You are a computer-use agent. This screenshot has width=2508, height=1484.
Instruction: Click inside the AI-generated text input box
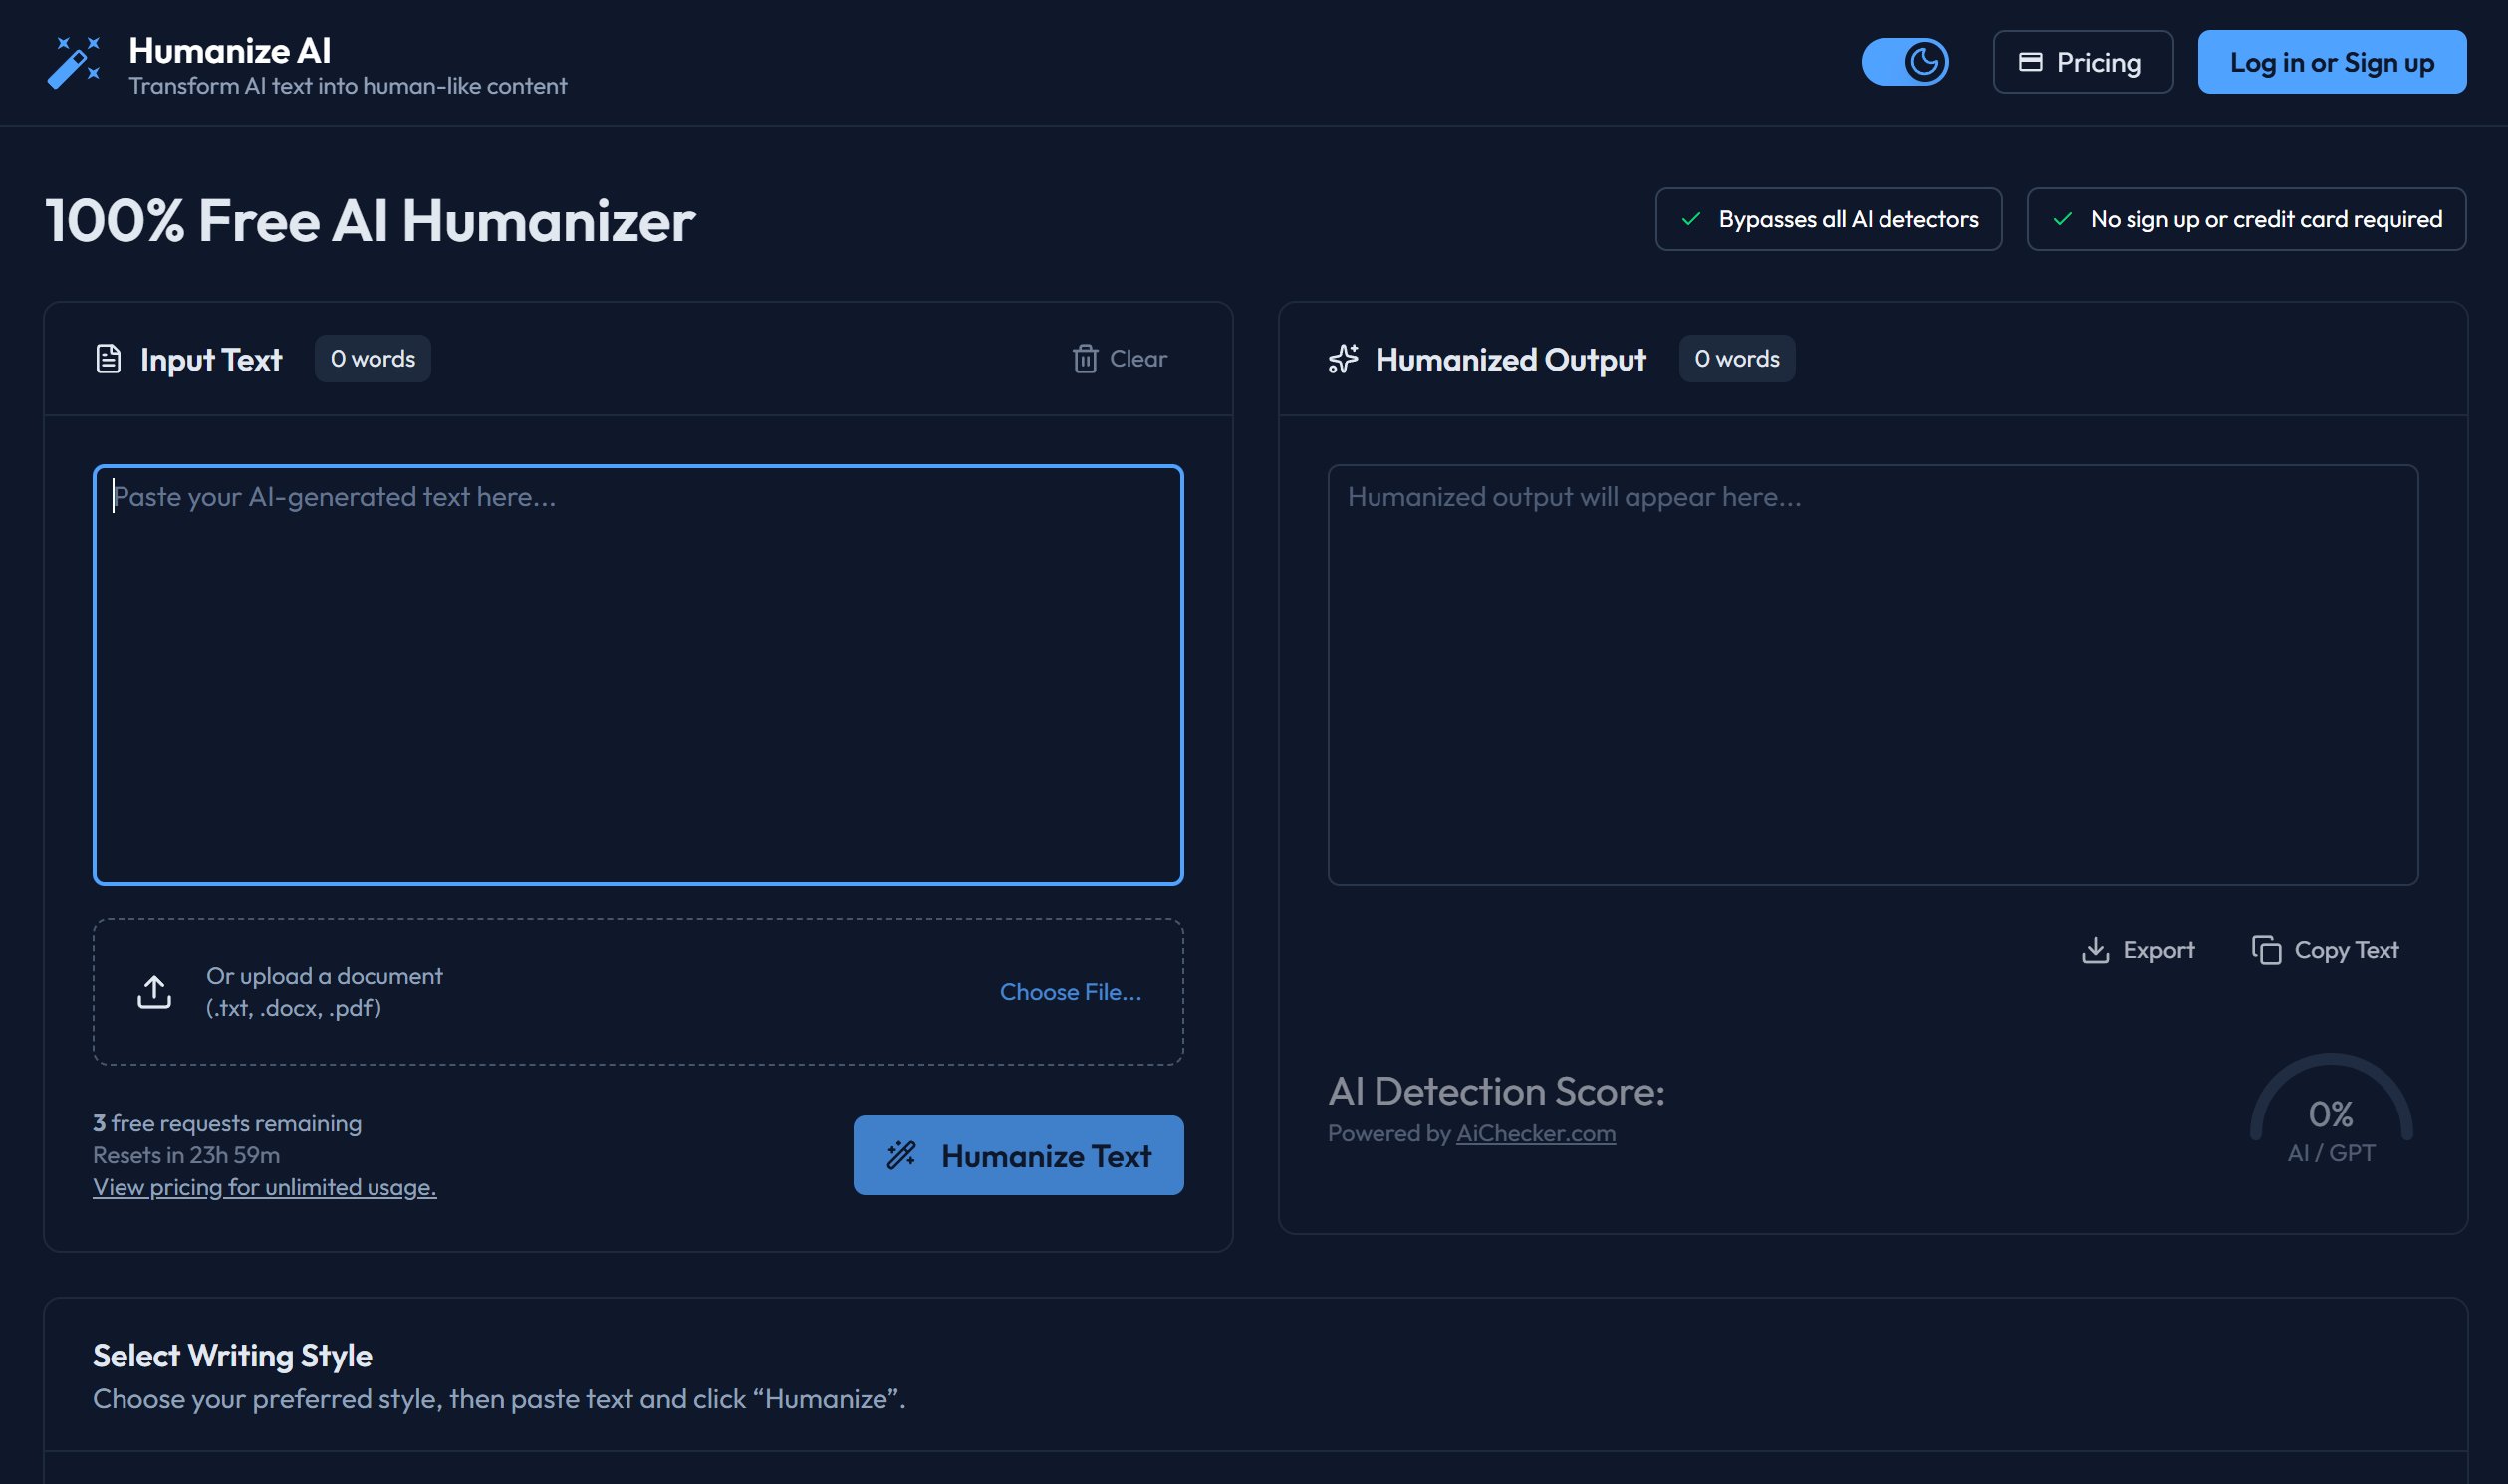(x=638, y=675)
